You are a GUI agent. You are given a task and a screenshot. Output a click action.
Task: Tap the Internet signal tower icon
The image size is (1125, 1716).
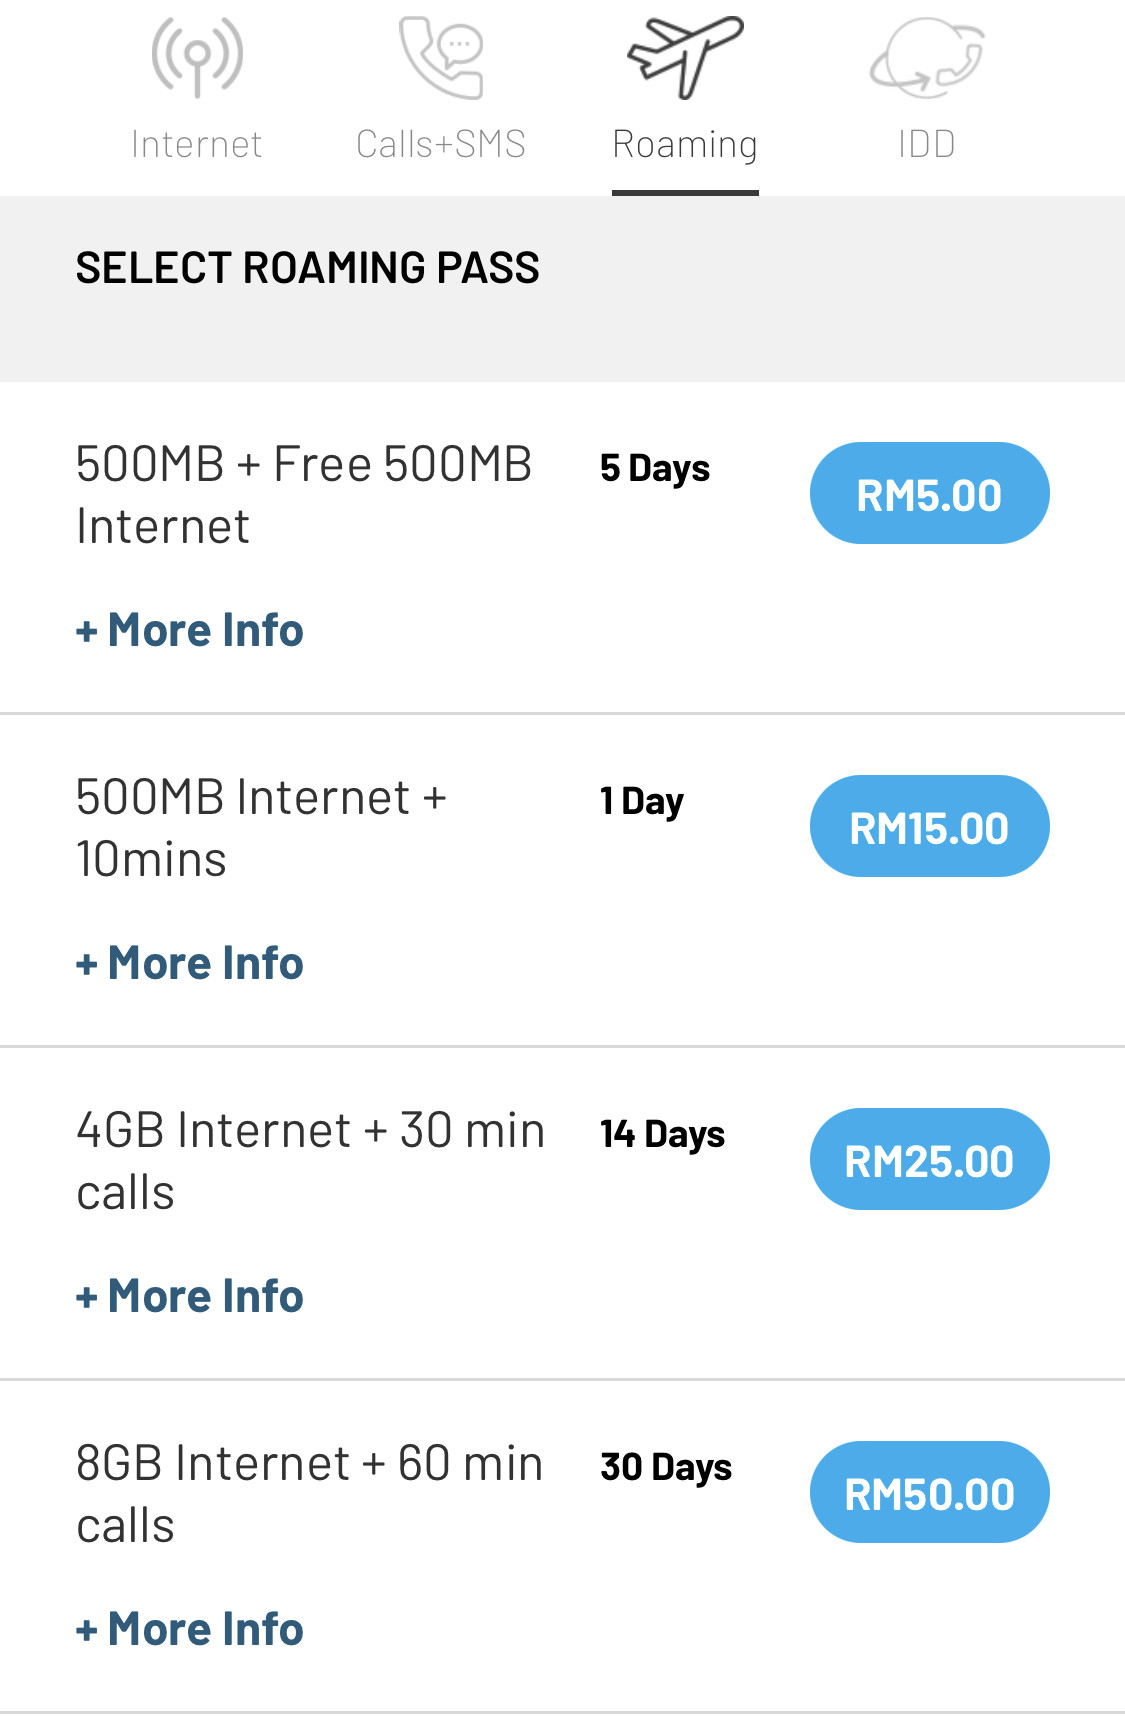pos(197,57)
